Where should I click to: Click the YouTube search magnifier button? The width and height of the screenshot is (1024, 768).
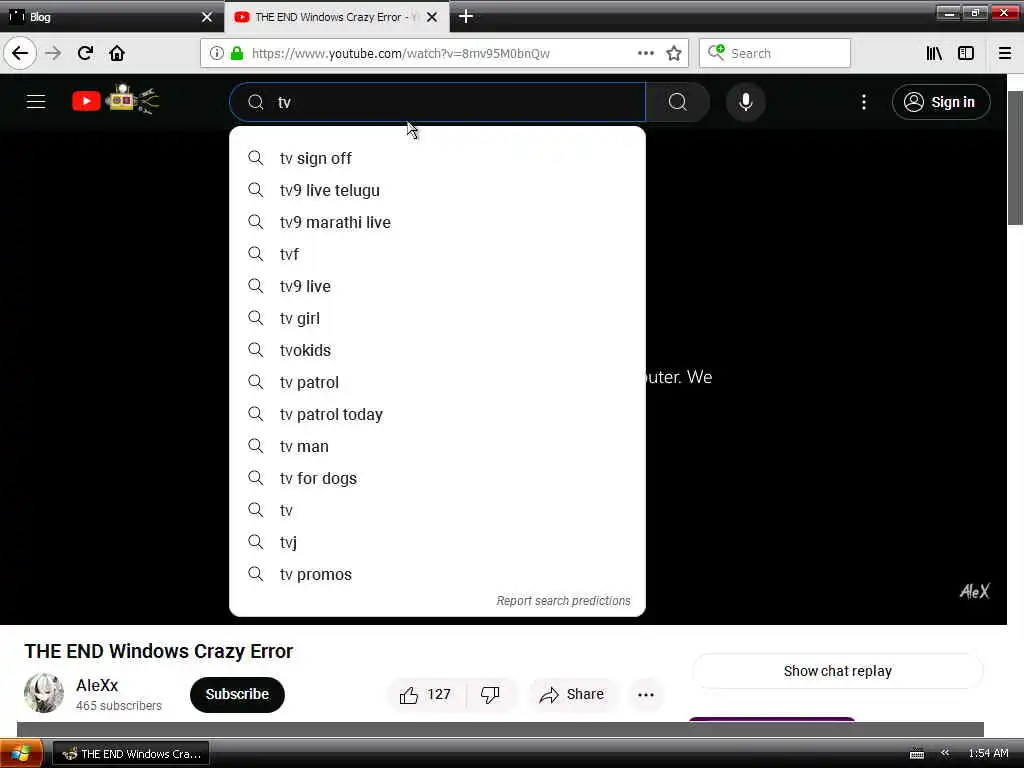pyautogui.click(x=678, y=102)
